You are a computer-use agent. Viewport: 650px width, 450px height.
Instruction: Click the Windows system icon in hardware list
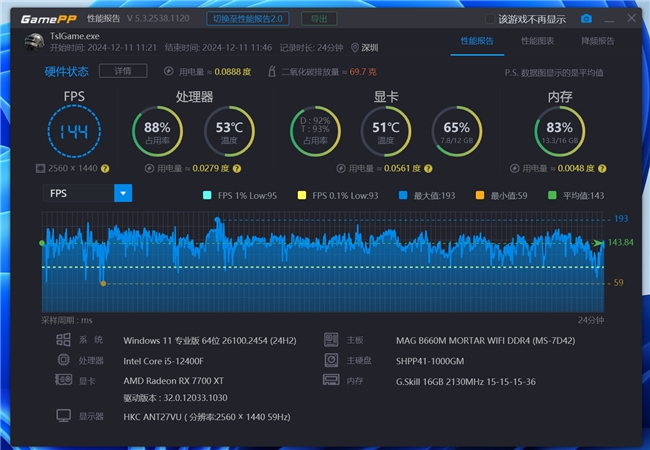click(63, 340)
